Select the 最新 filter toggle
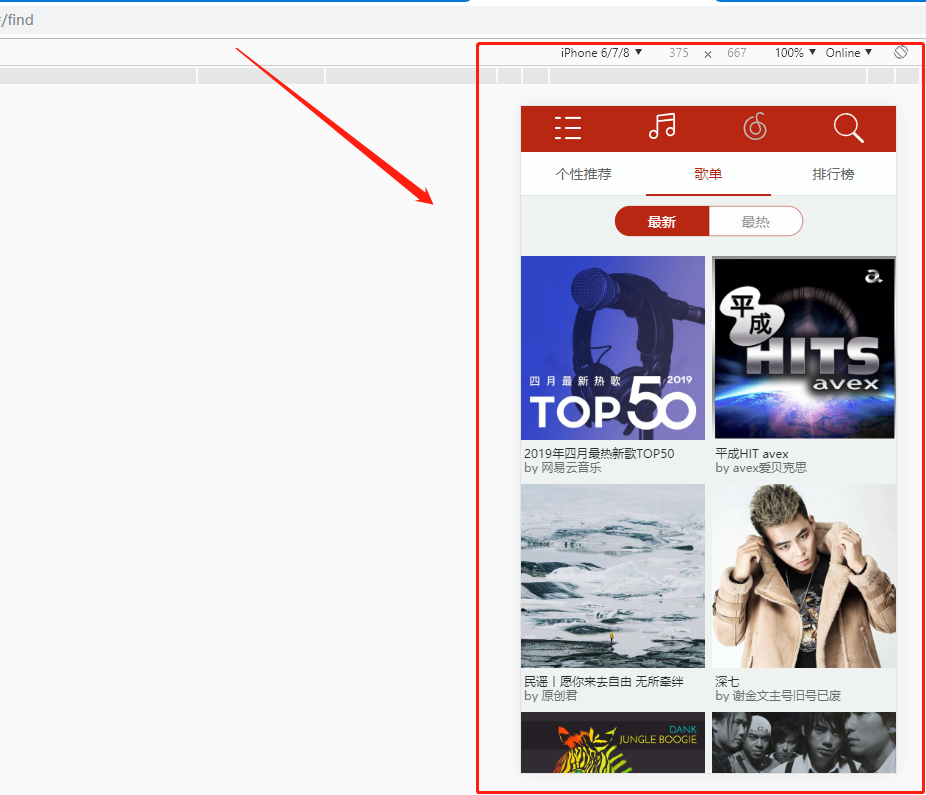 coord(661,221)
